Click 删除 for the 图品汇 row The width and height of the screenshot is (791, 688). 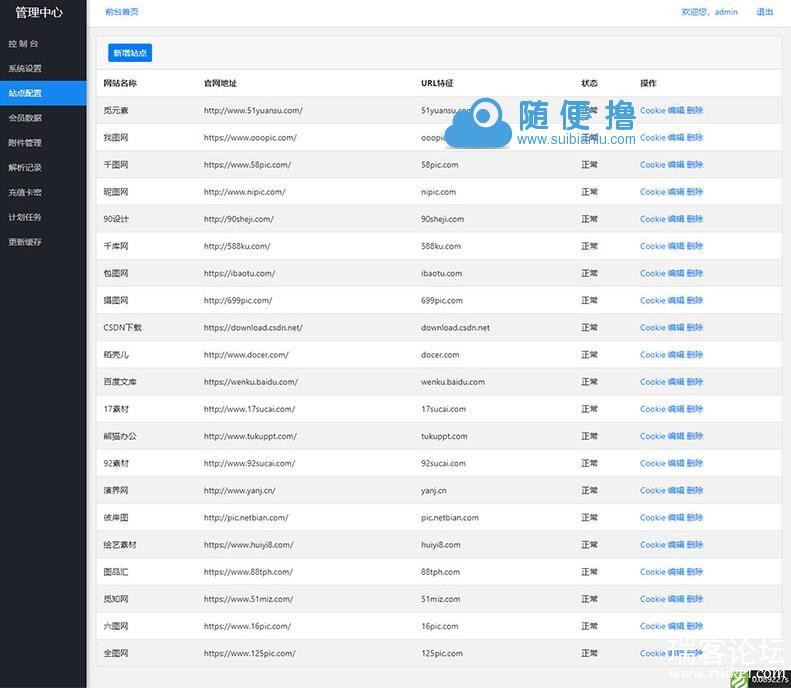[695, 572]
